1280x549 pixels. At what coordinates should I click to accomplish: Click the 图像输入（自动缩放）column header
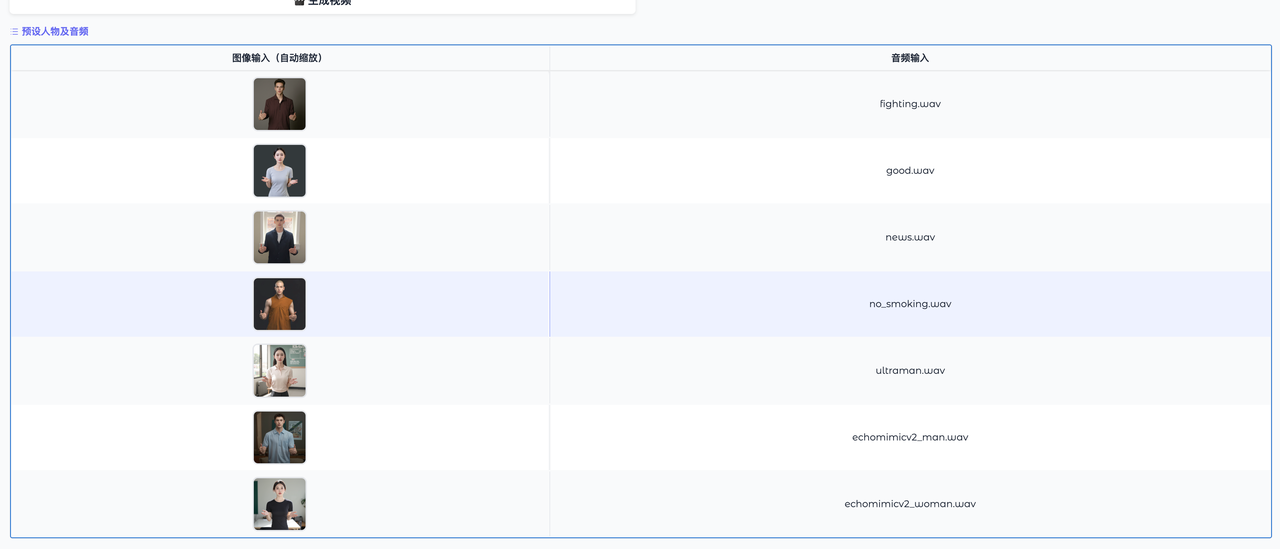tap(279, 58)
